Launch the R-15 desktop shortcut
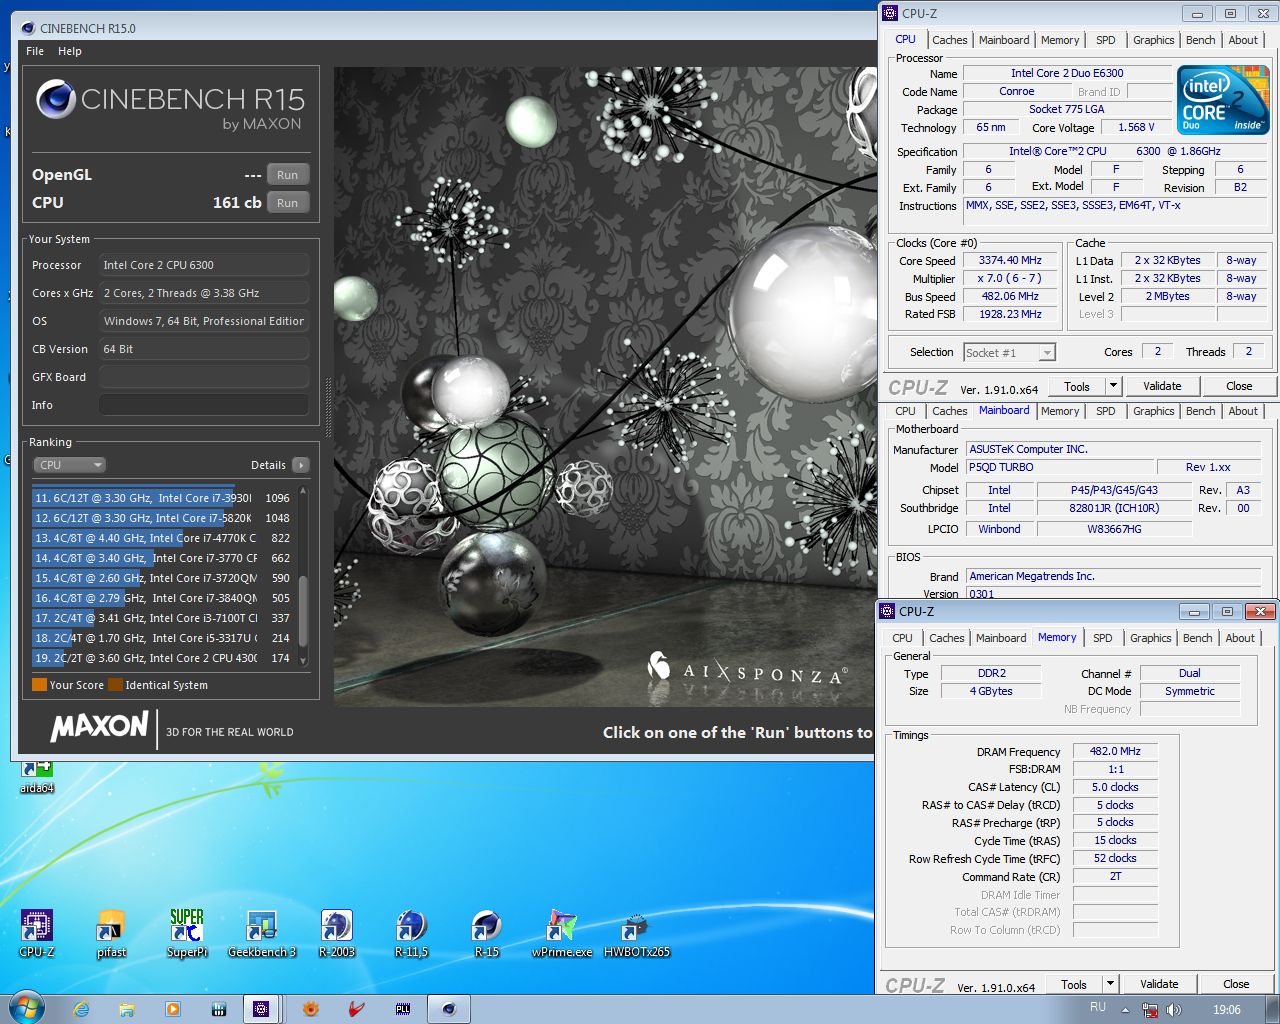This screenshot has width=1280, height=1024. [x=486, y=933]
